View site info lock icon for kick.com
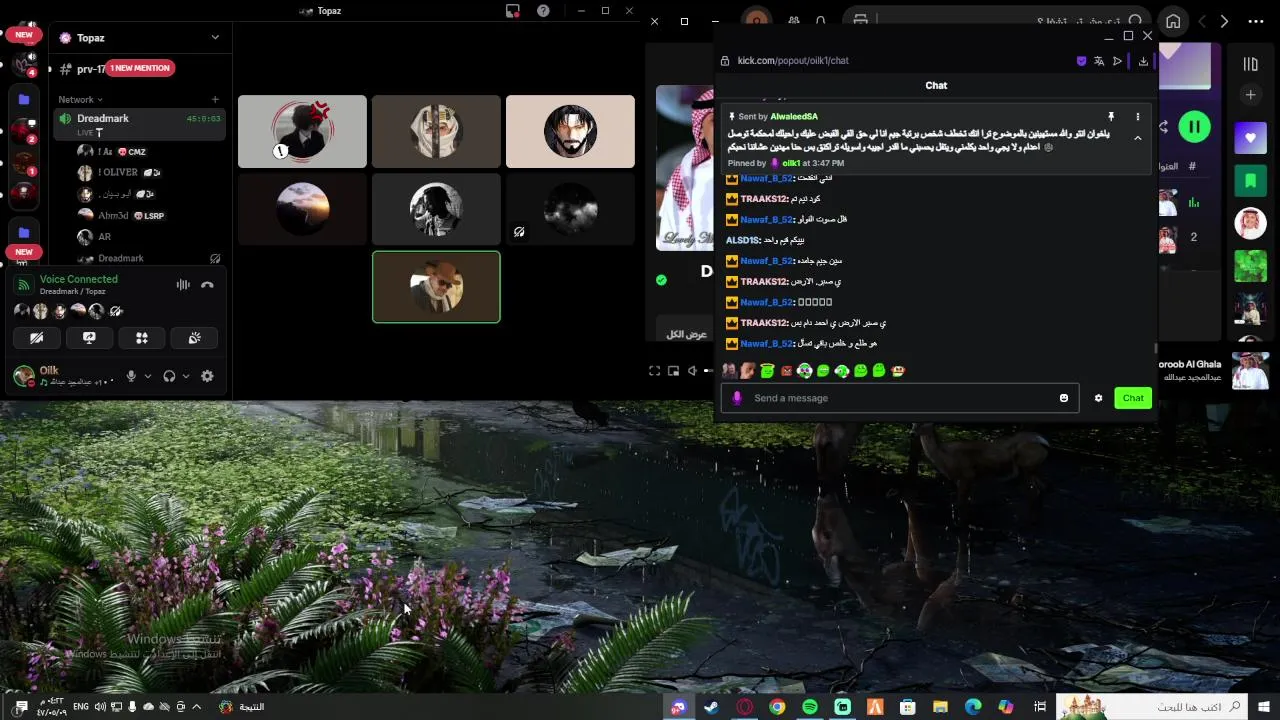This screenshot has height=720, width=1280. pyautogui.click(x=725, y=61)
